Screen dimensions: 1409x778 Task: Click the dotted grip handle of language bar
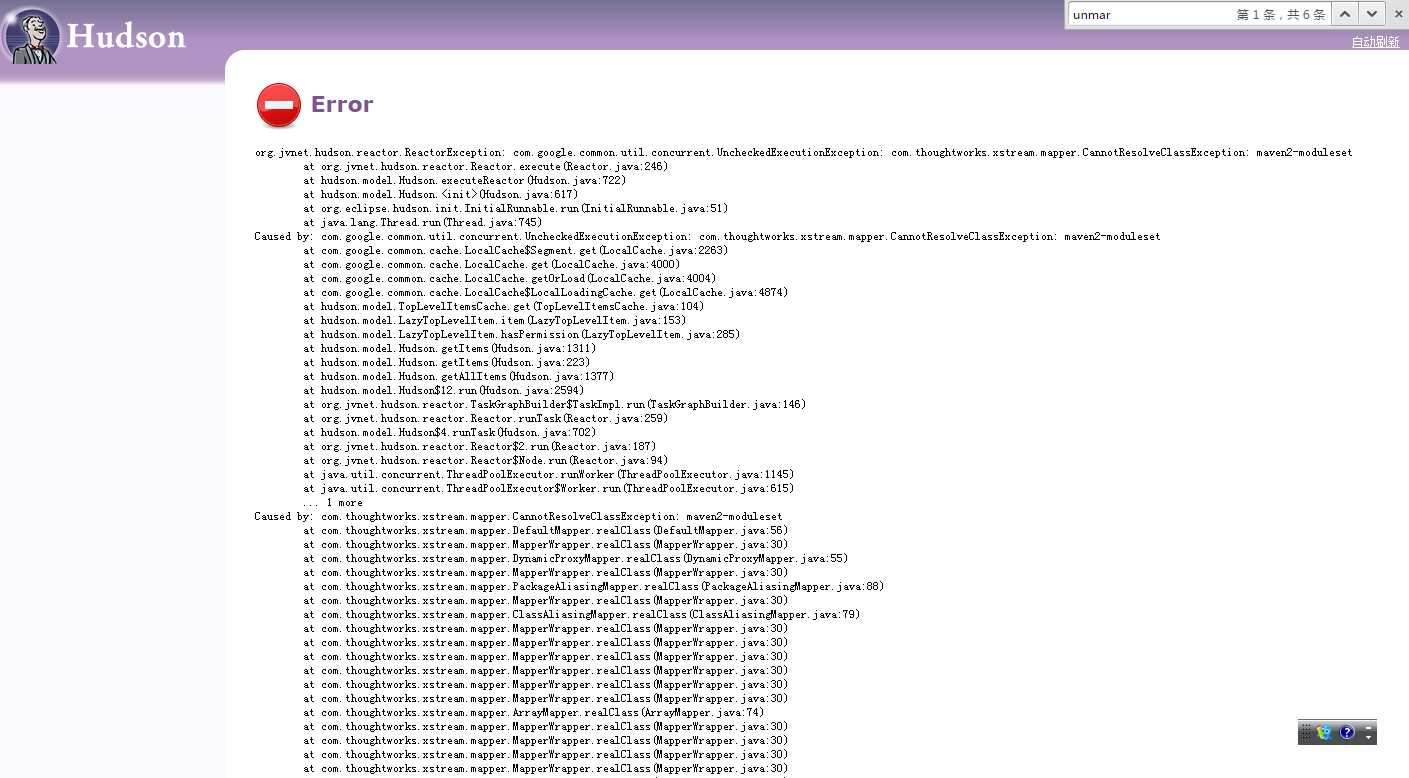[x=1306, y=732]
